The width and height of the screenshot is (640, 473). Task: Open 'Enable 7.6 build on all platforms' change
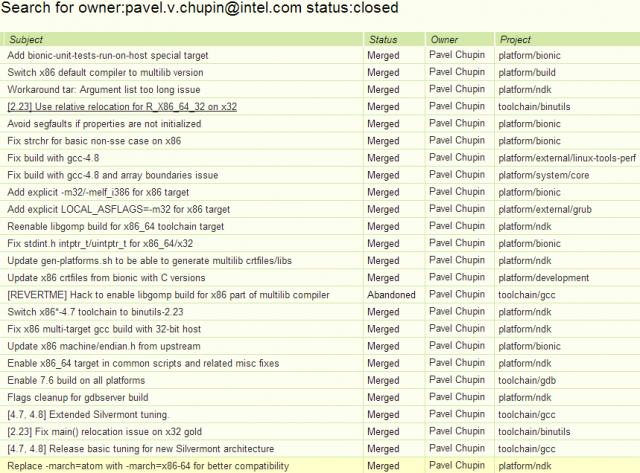(x=76, y=381)
